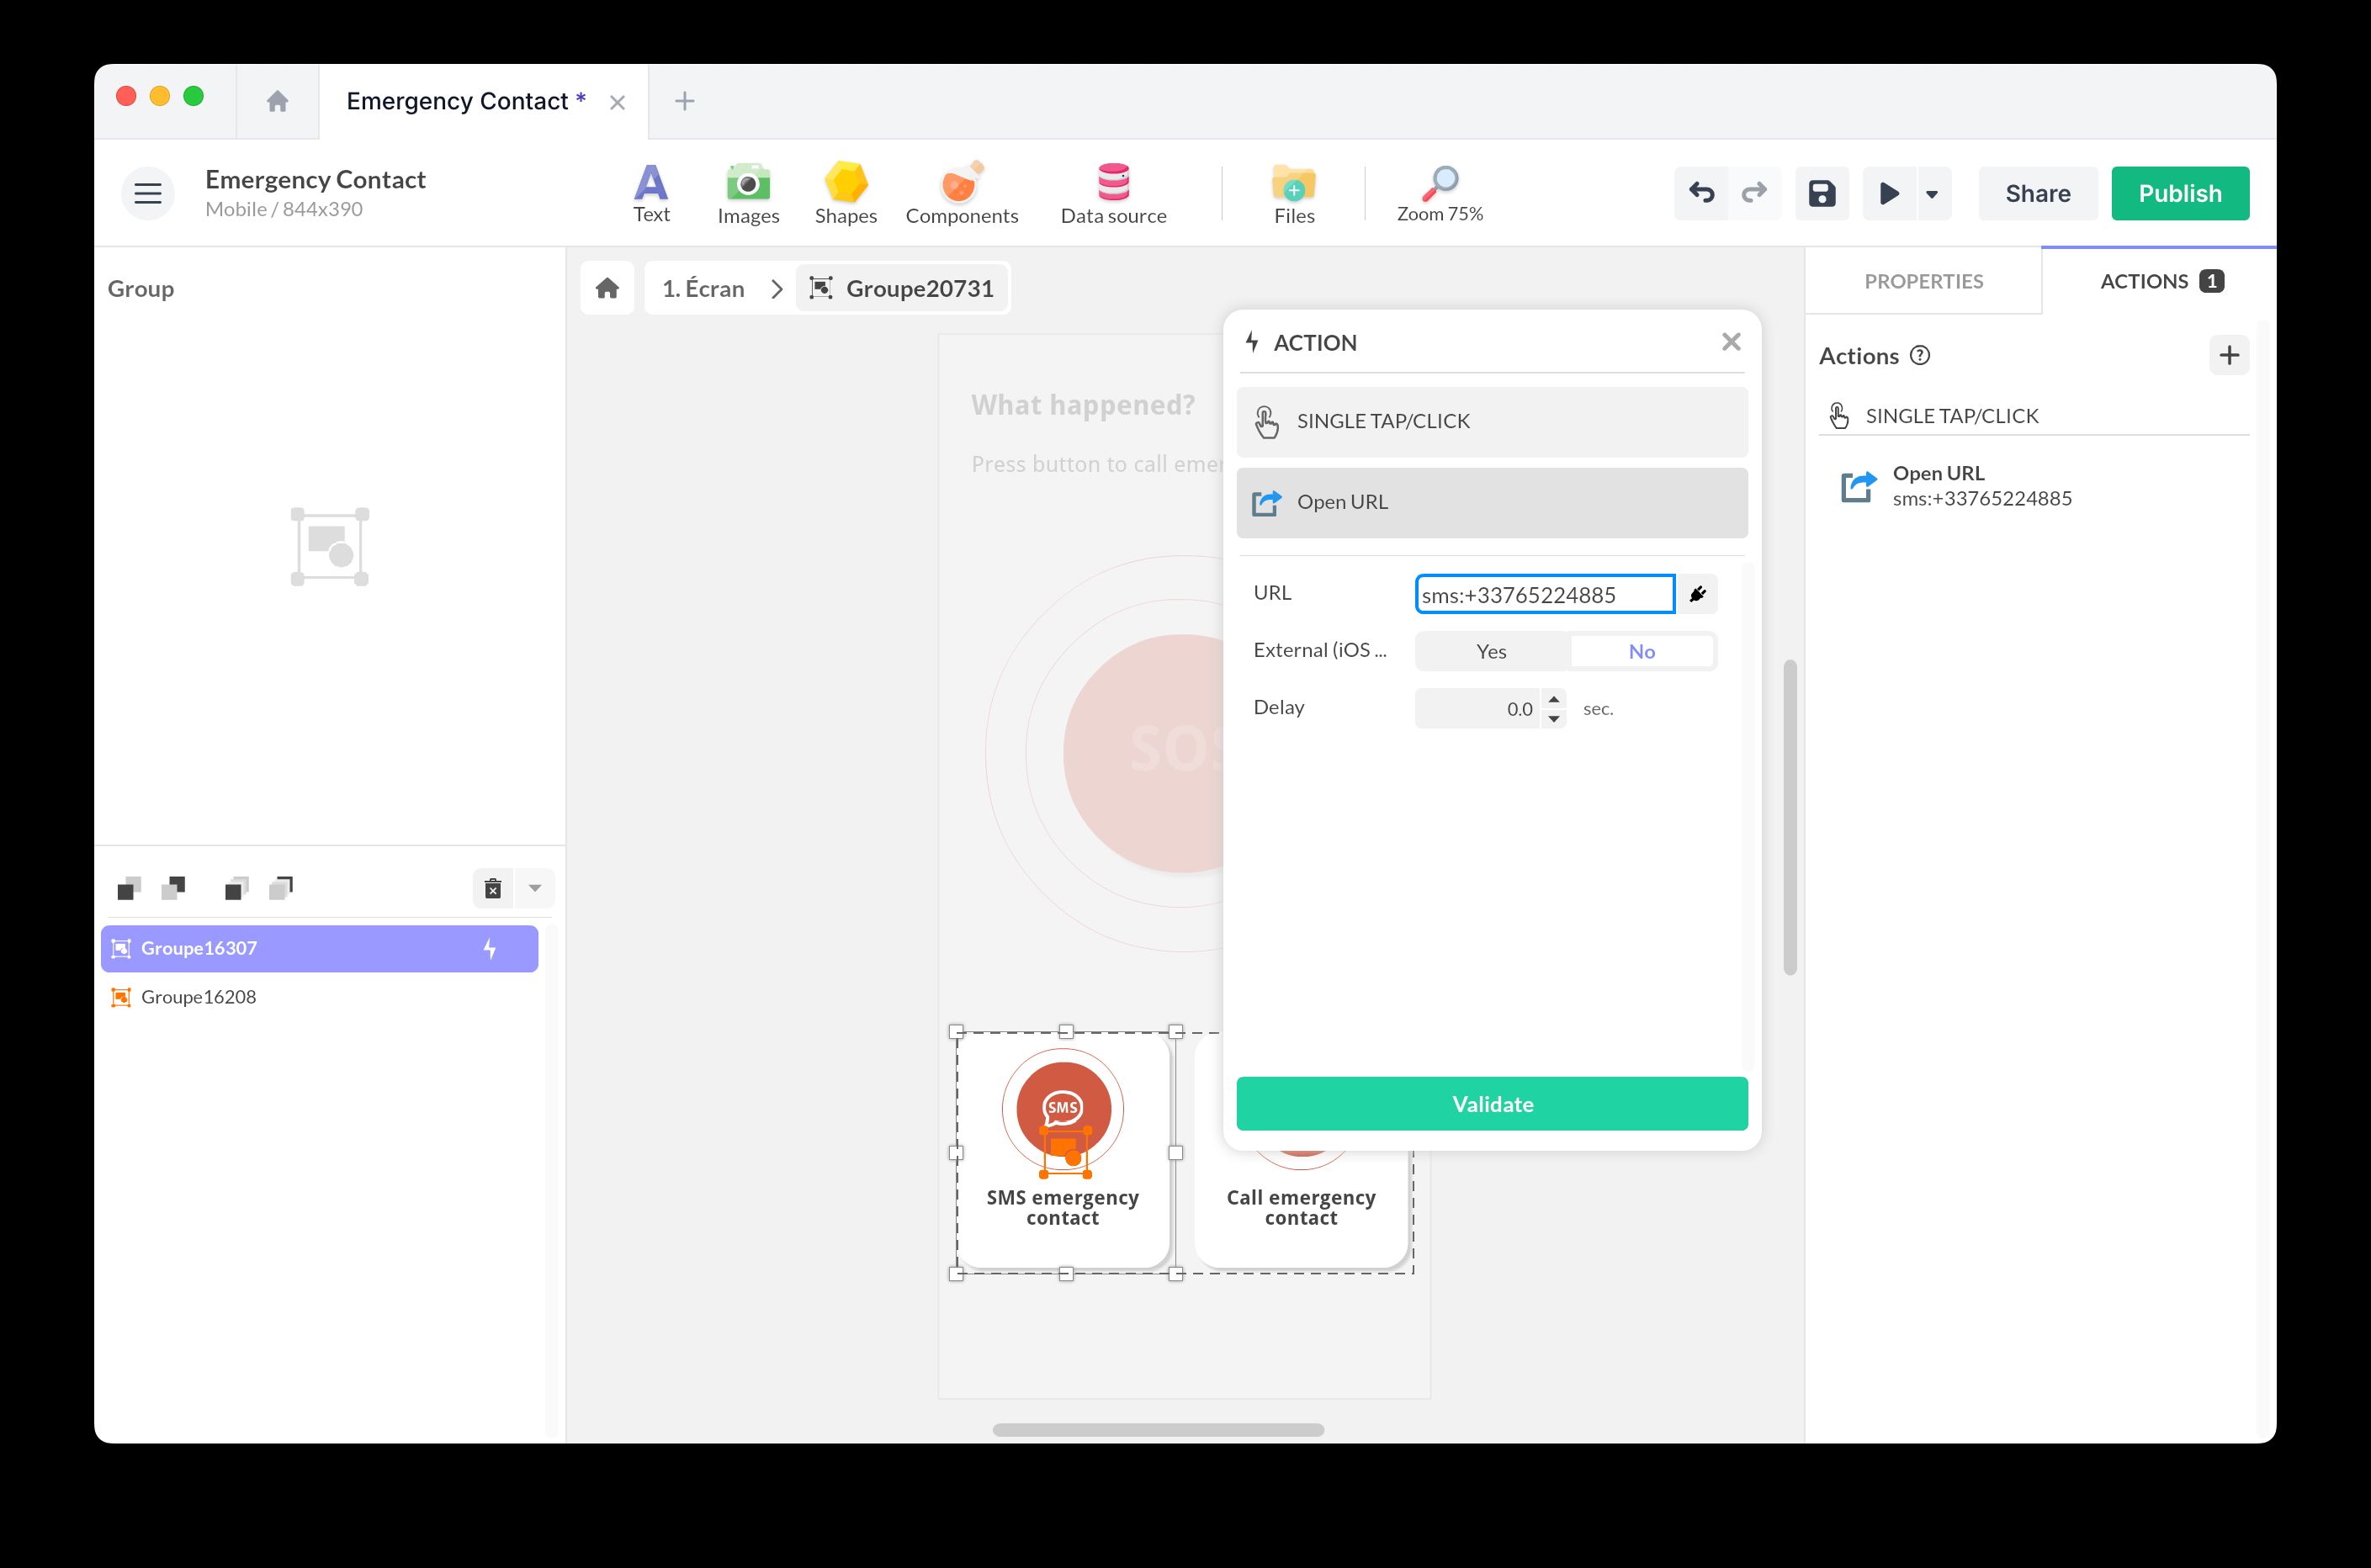2371x1568 pixels.
Task: Increase the Delay value with the up stepper
Action: 1553,700
